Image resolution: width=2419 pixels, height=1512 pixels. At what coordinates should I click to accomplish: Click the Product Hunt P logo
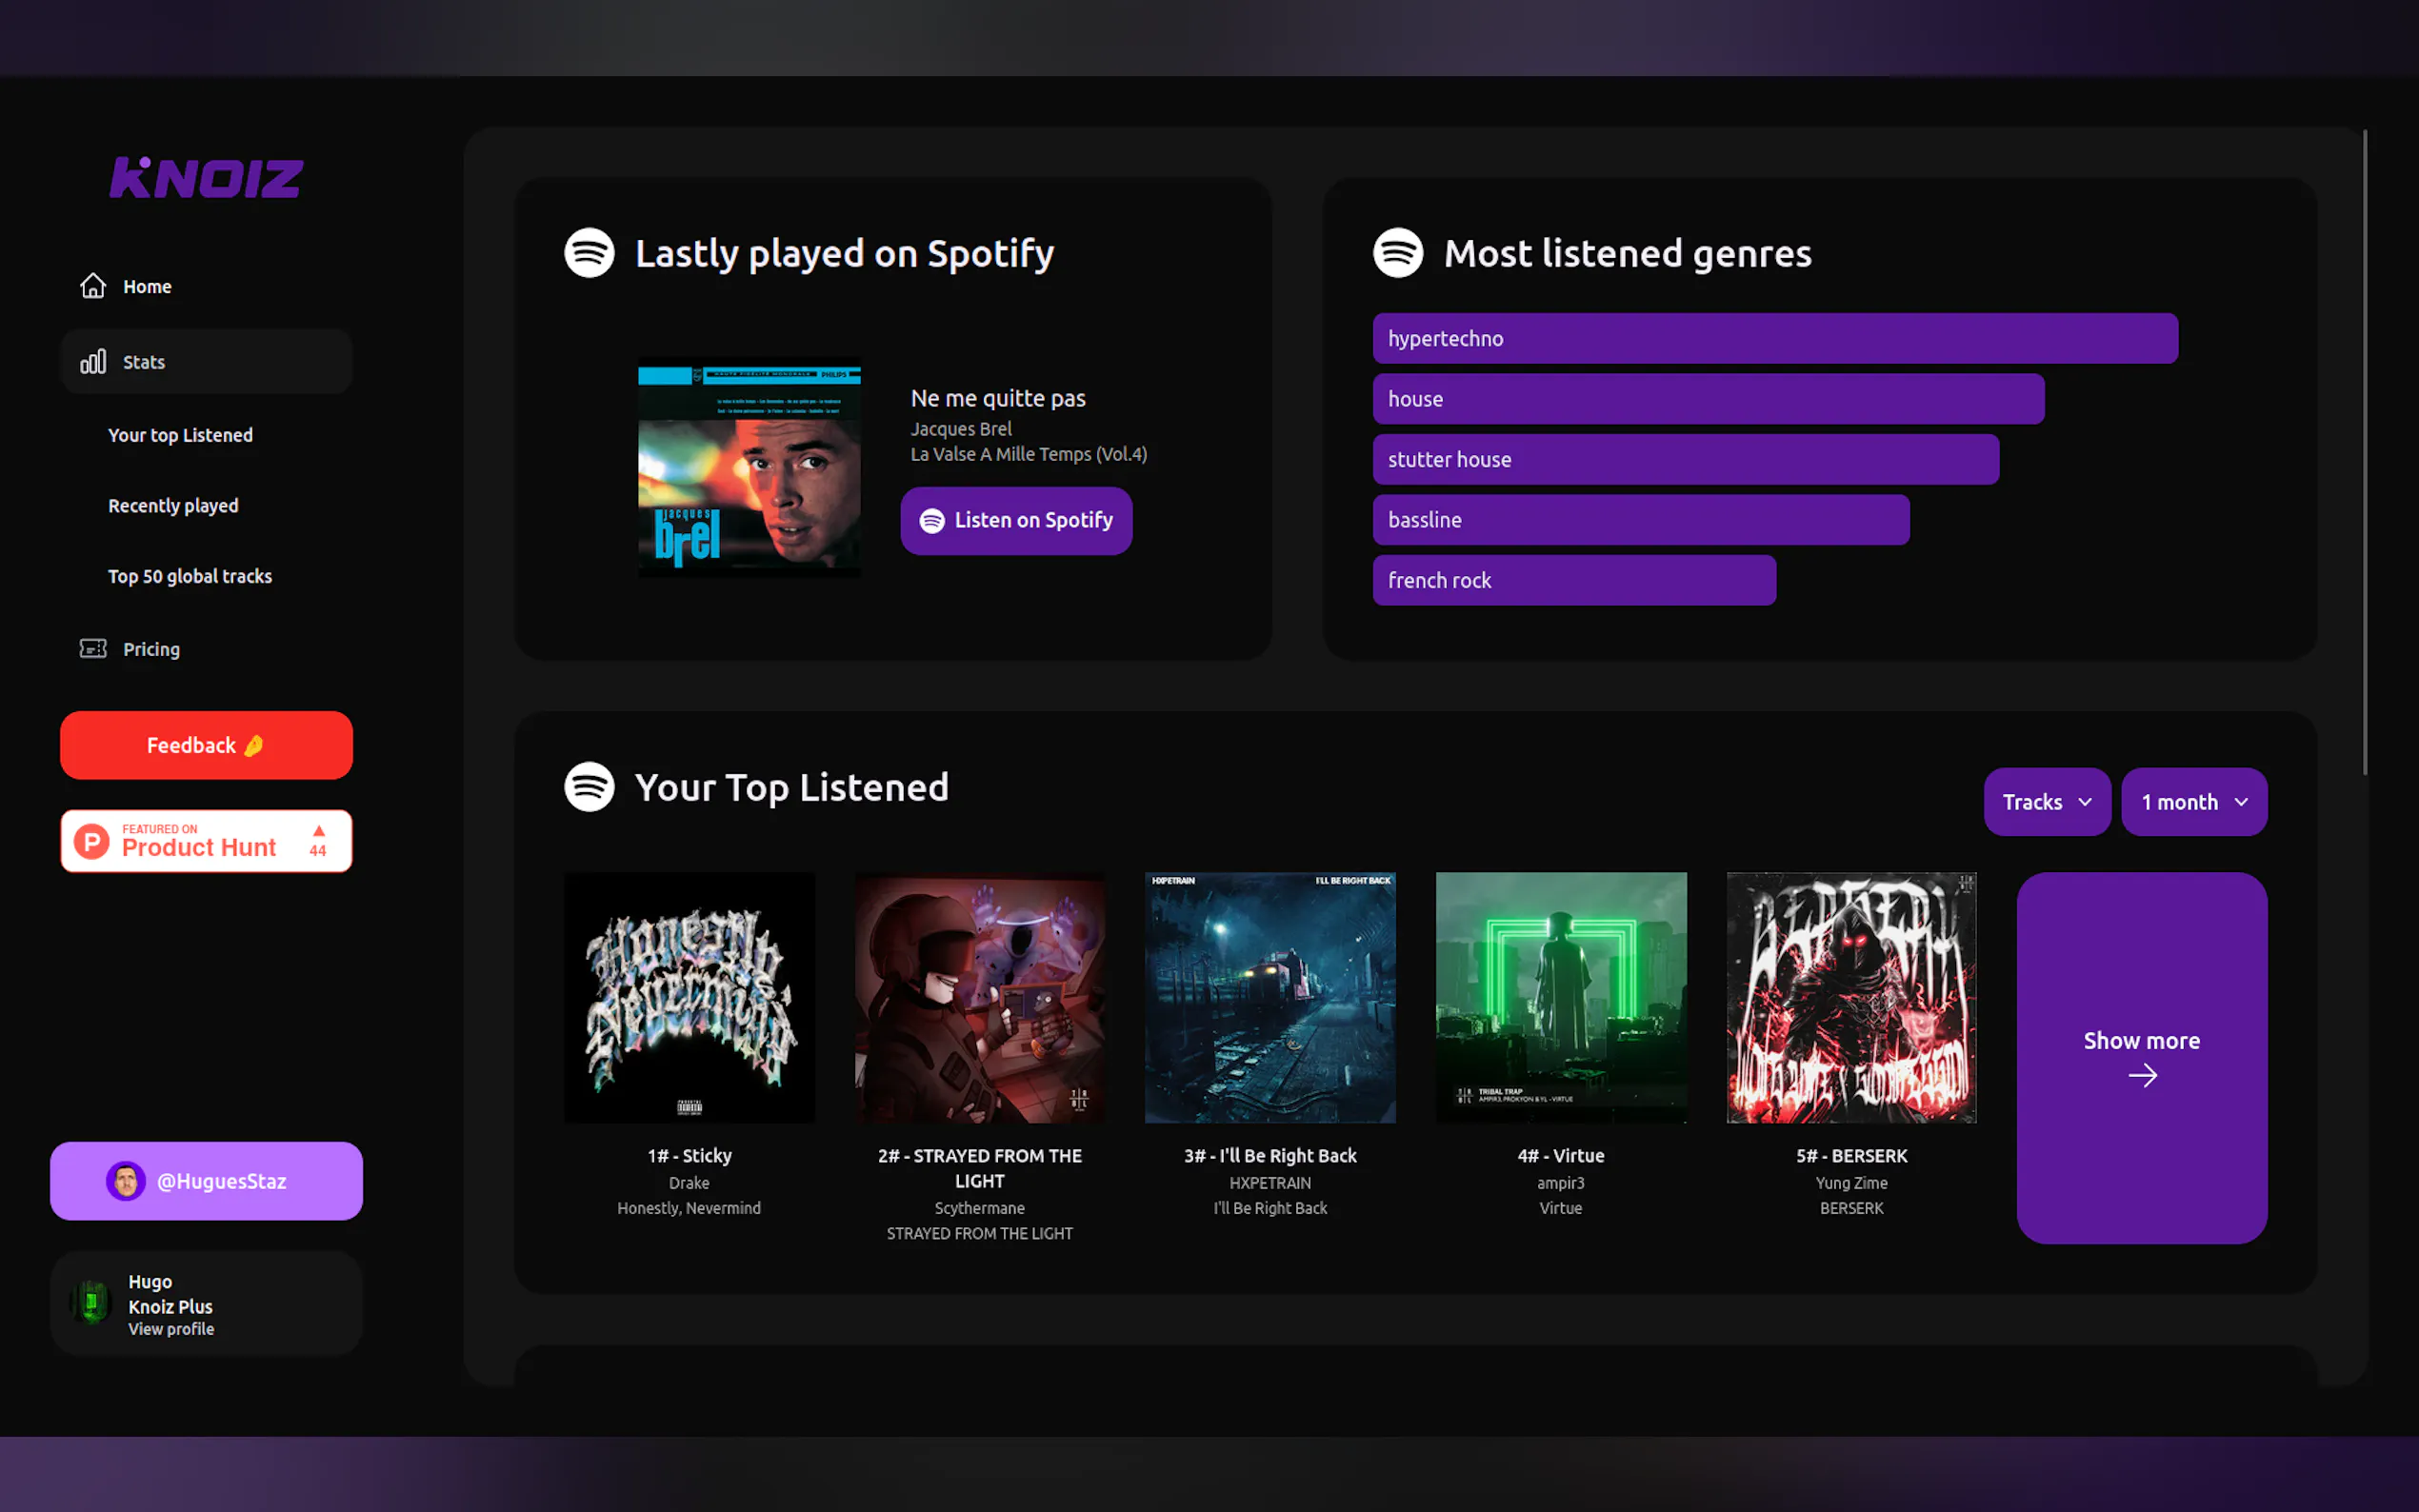92,841
